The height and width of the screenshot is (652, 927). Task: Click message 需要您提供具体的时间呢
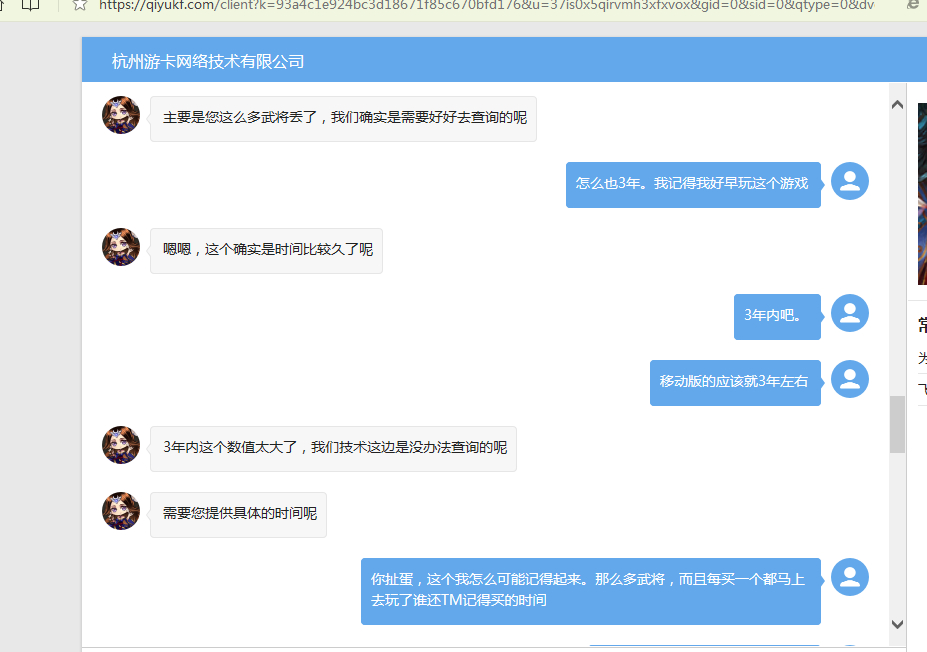238,515
